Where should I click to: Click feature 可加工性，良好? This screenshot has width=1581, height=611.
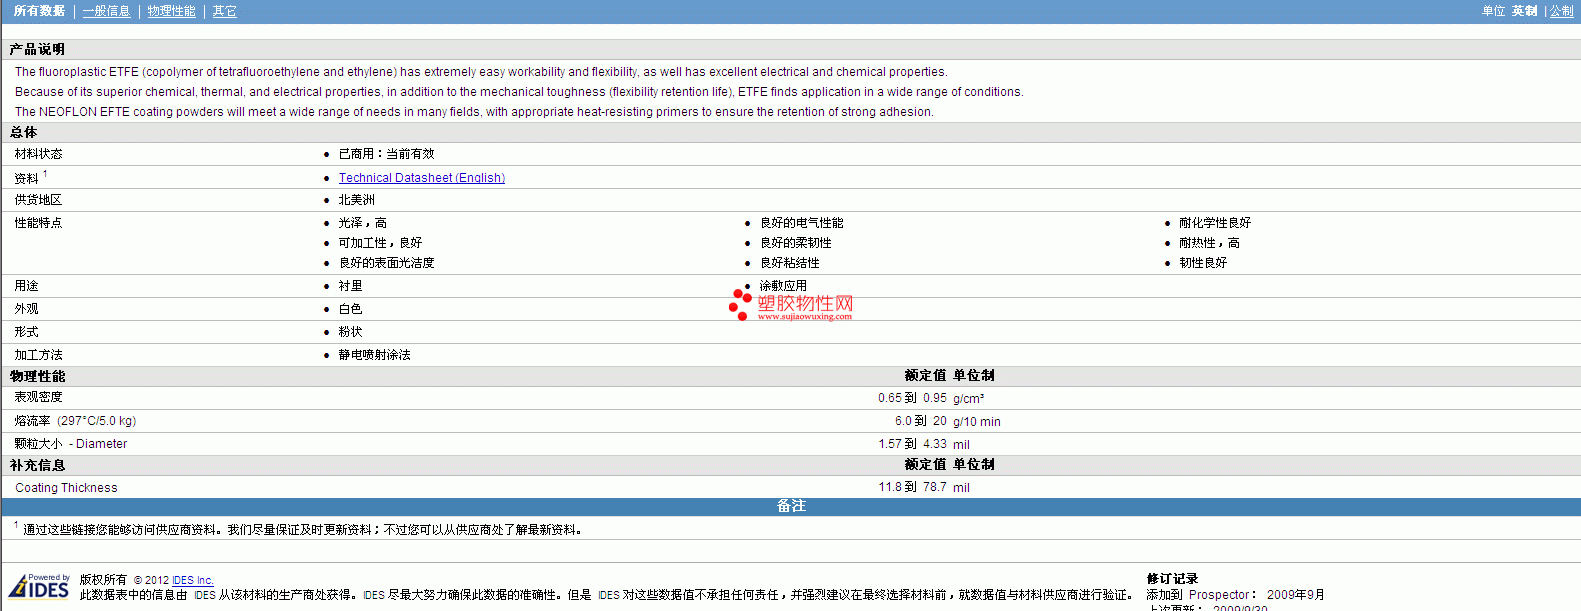pos(380,243)
